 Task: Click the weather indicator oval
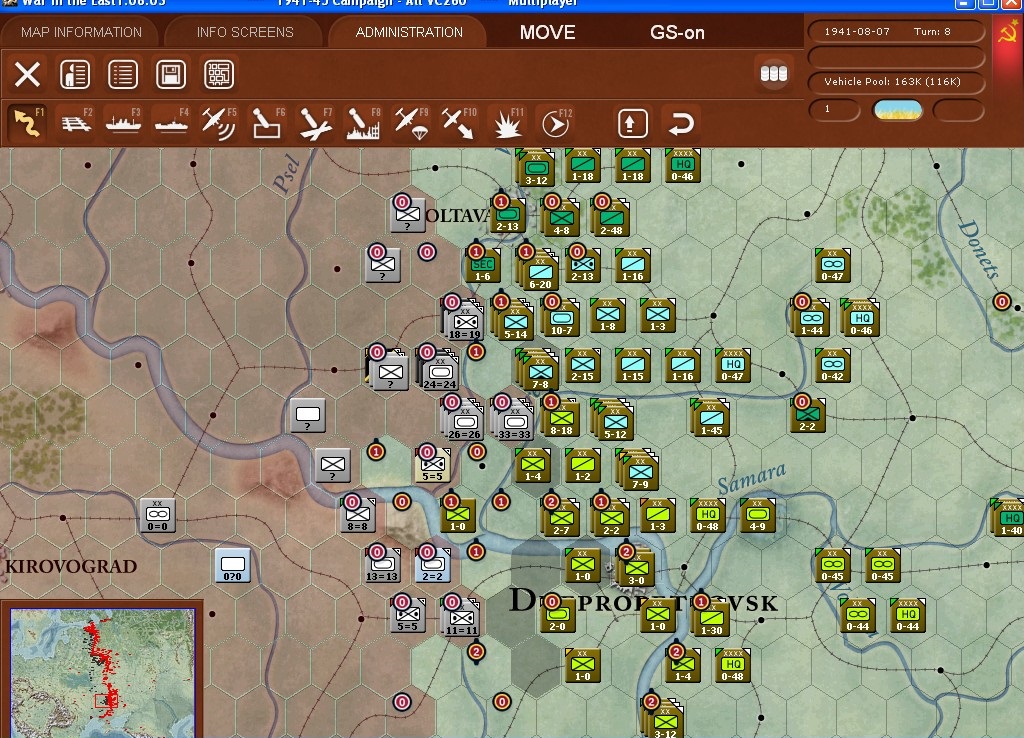click(x=898, y=110)
